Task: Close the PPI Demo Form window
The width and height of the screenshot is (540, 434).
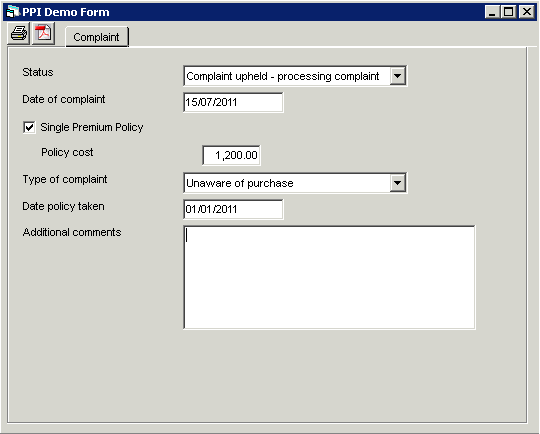Action: point(527,12)
